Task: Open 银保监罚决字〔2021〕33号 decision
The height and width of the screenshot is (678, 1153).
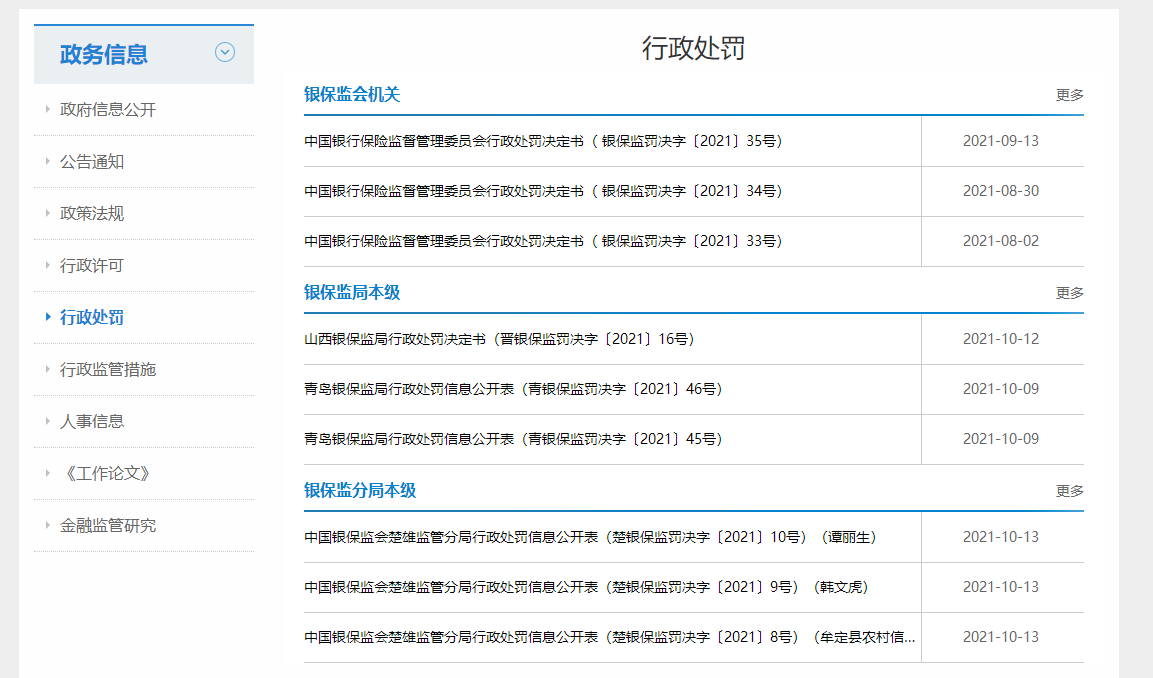Action: pyautogui.click(x=543, y=241)
